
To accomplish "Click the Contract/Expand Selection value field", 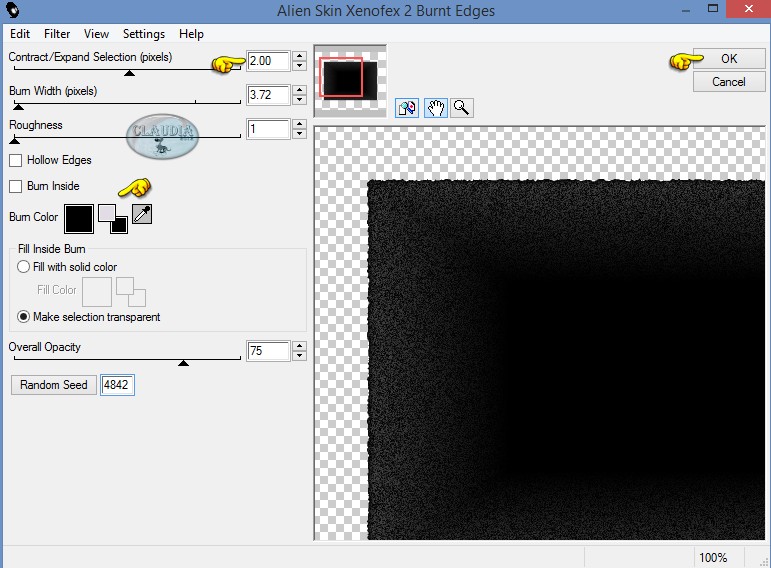I will (268, 61).
